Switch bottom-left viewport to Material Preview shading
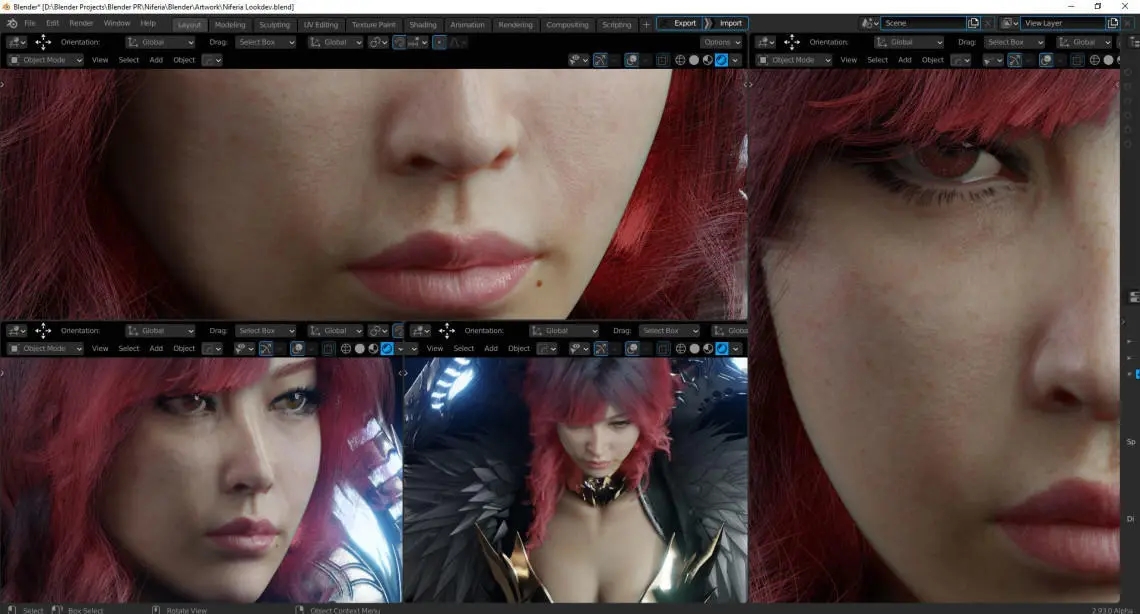 click(x=374, y=349)
